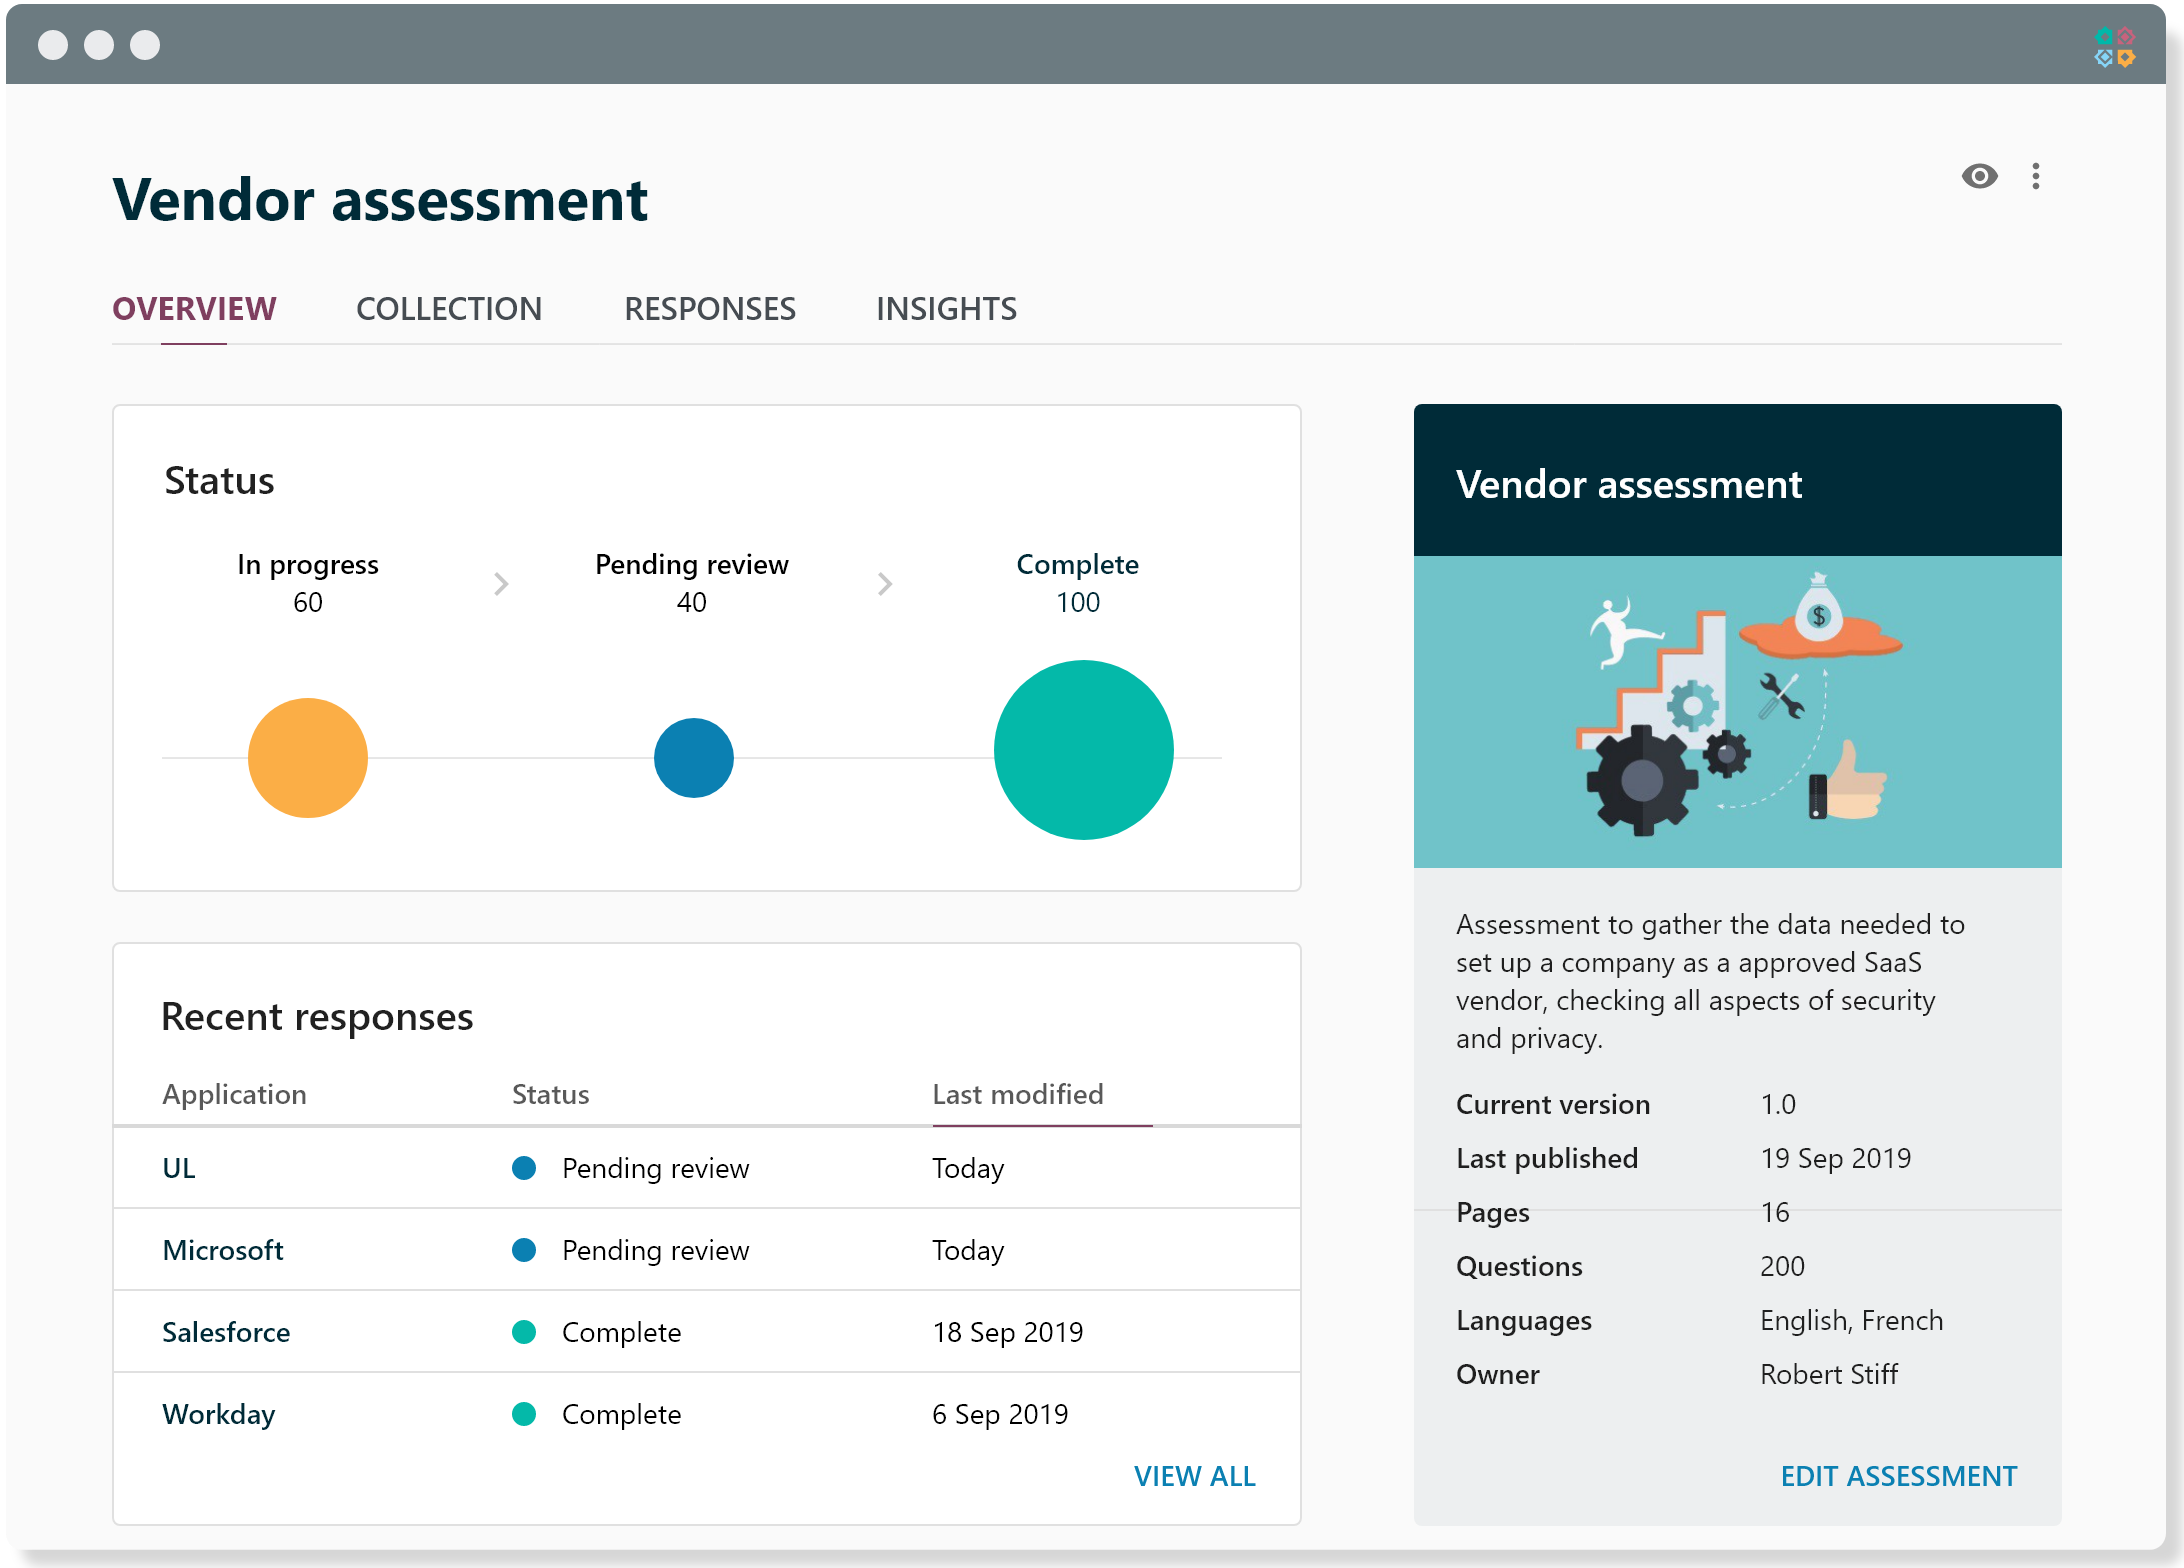Click Edit Assessment button
2184x1568 pixels.
(x=1898, y=1476)
